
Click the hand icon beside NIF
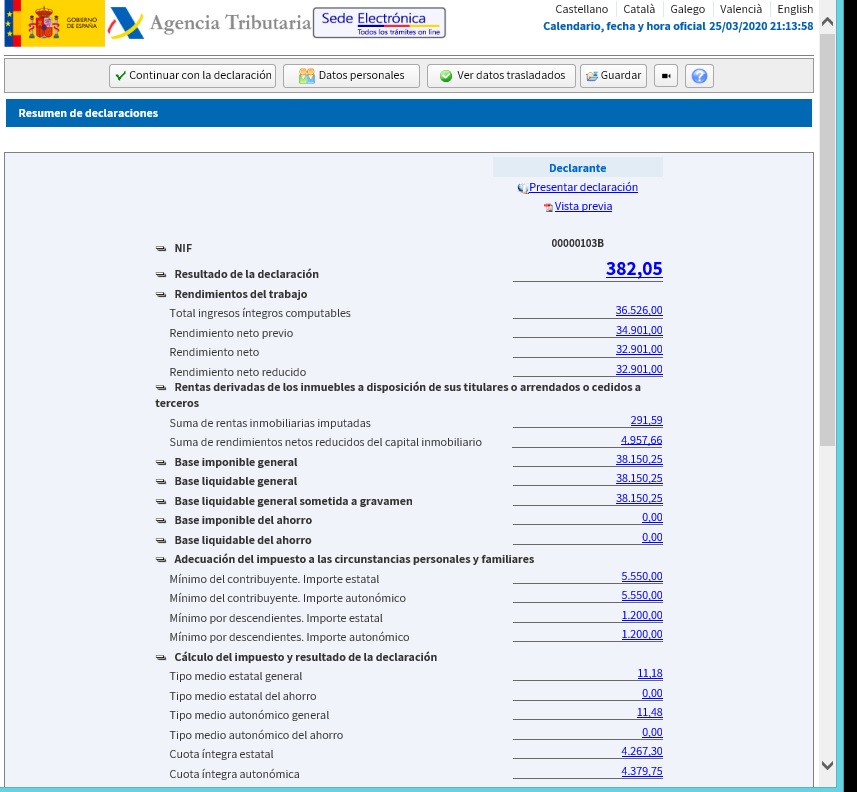pyautogui.click(x=161, y=248)
